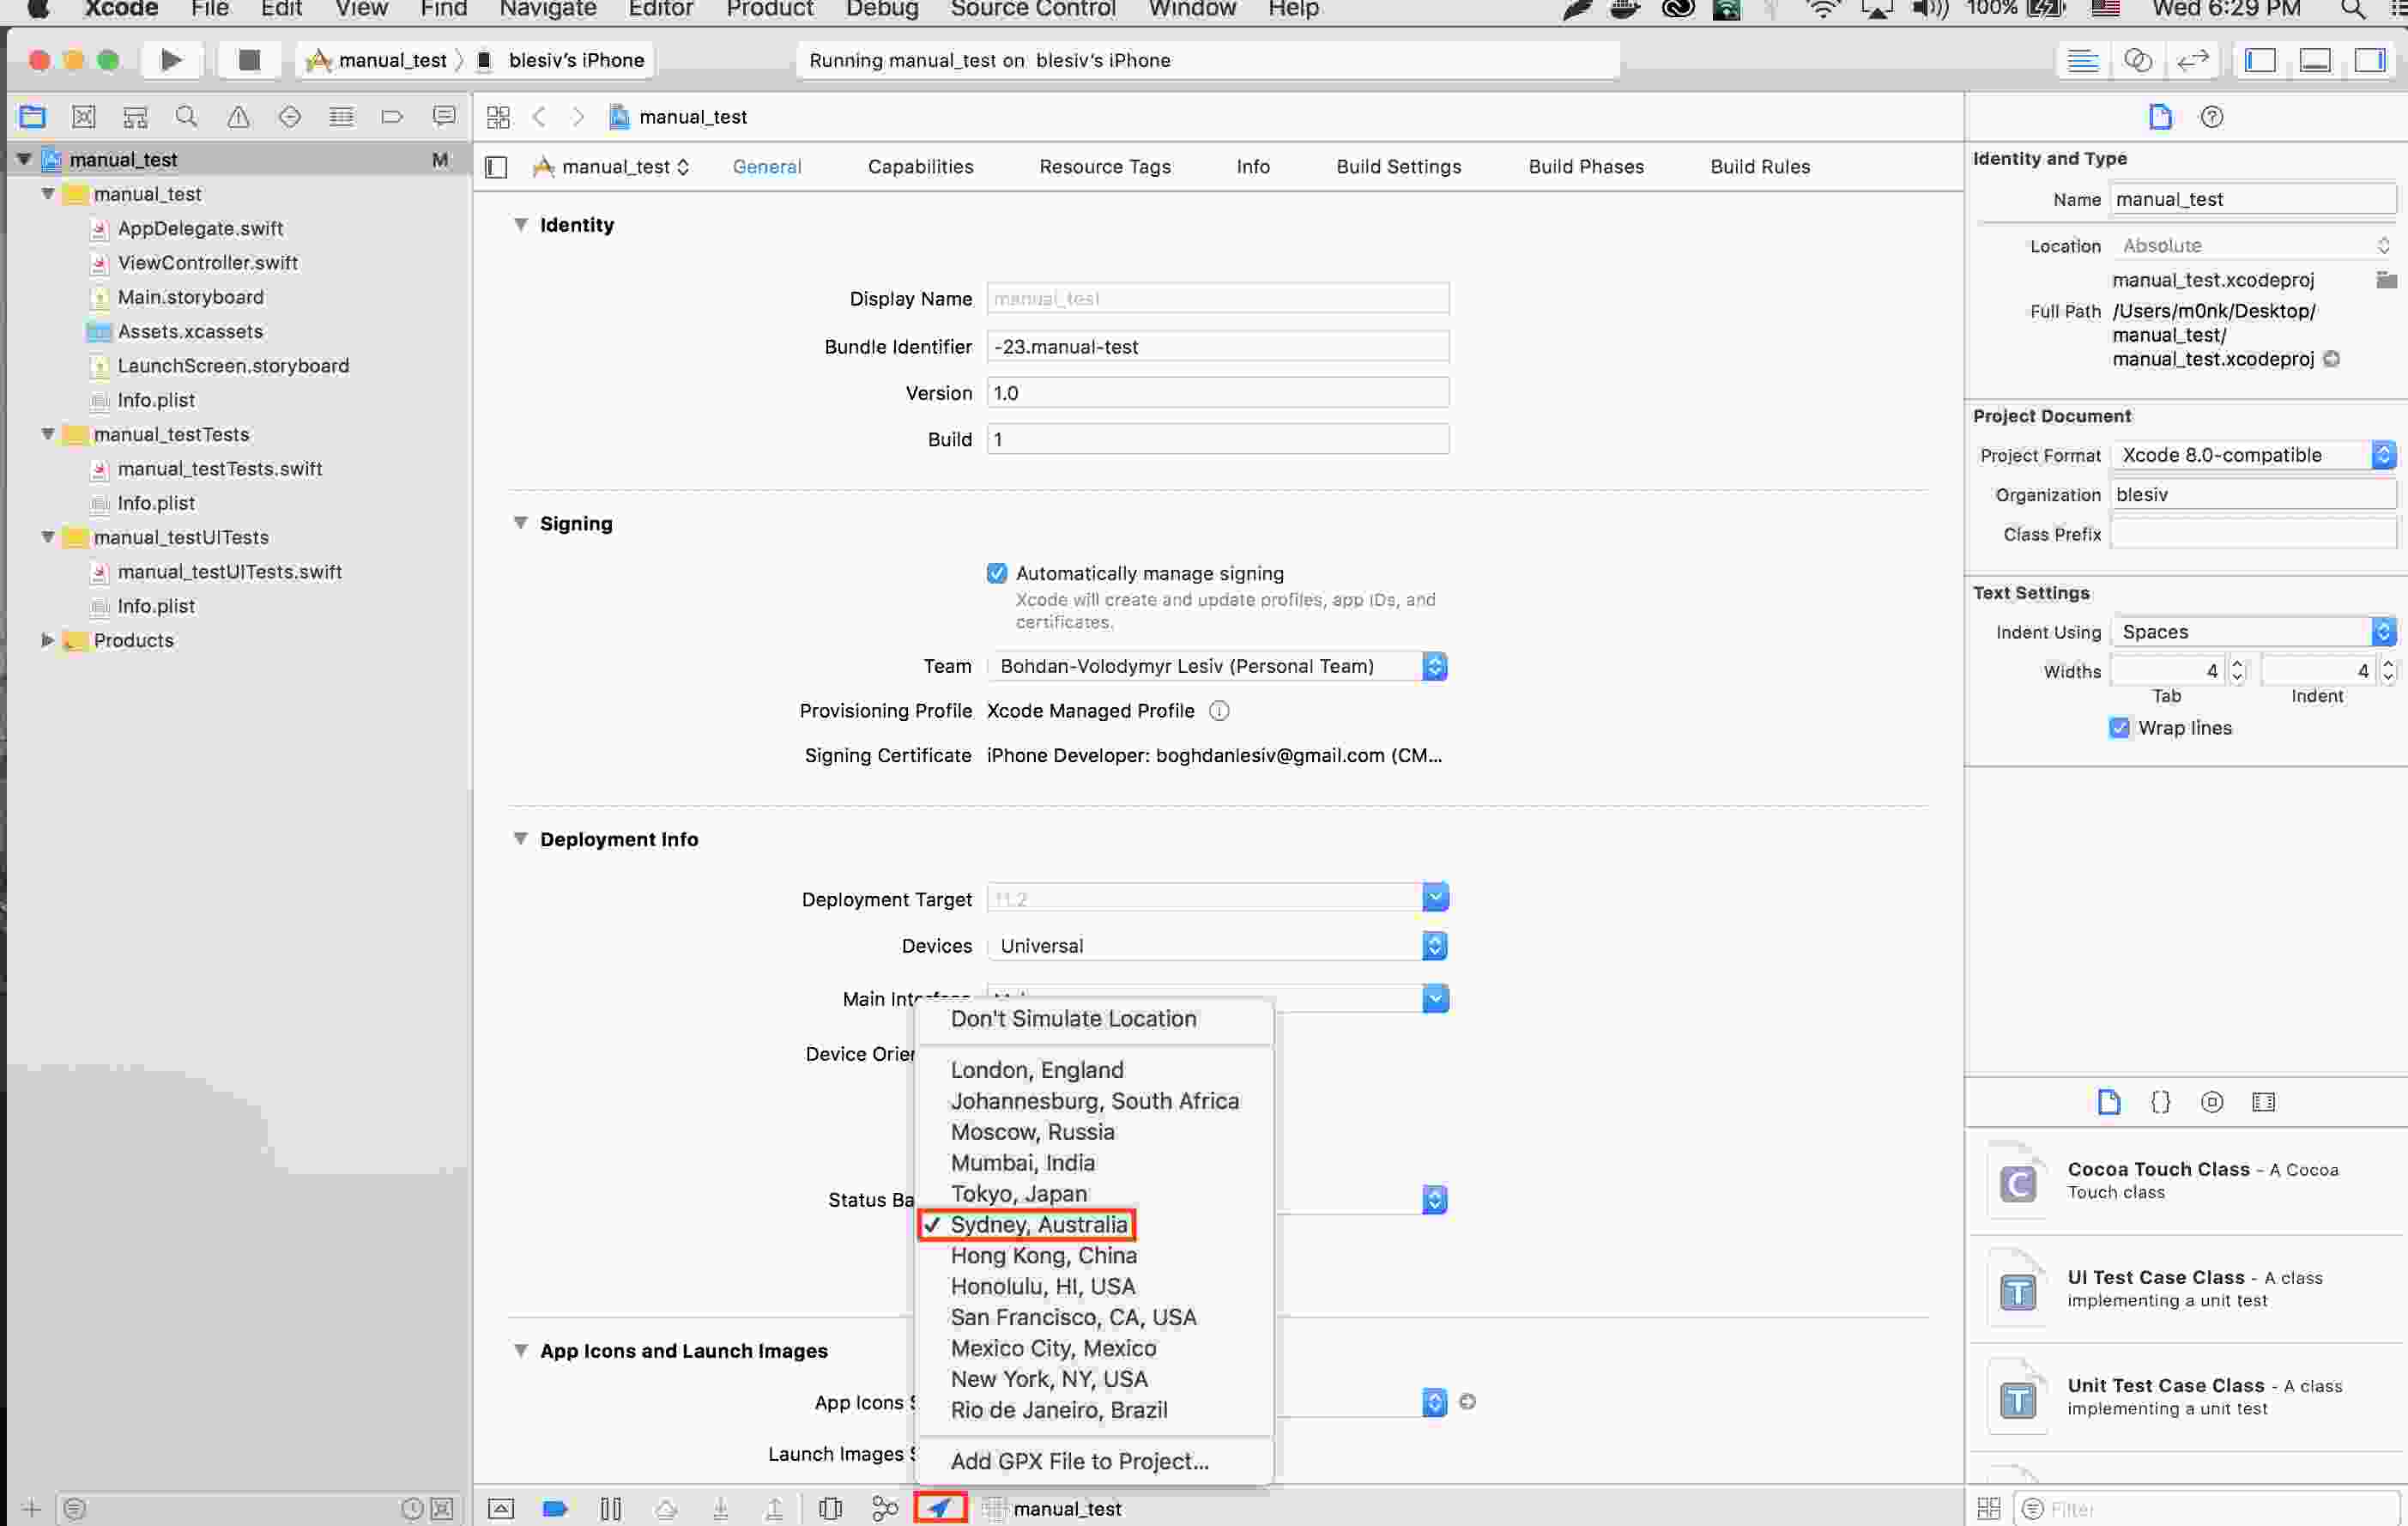Image resolution: width=2408 pixels, height=1526 pixels.
Task: Select the location simulation toolbar icon
Action: pos(942,1506)
